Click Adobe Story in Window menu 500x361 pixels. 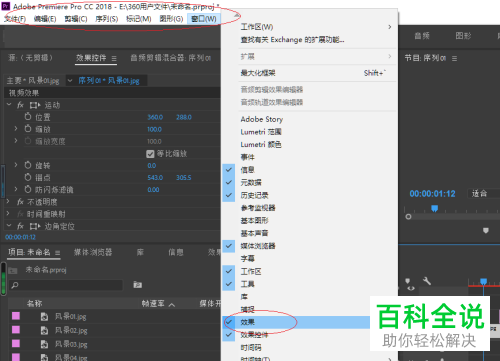[262, 119]
